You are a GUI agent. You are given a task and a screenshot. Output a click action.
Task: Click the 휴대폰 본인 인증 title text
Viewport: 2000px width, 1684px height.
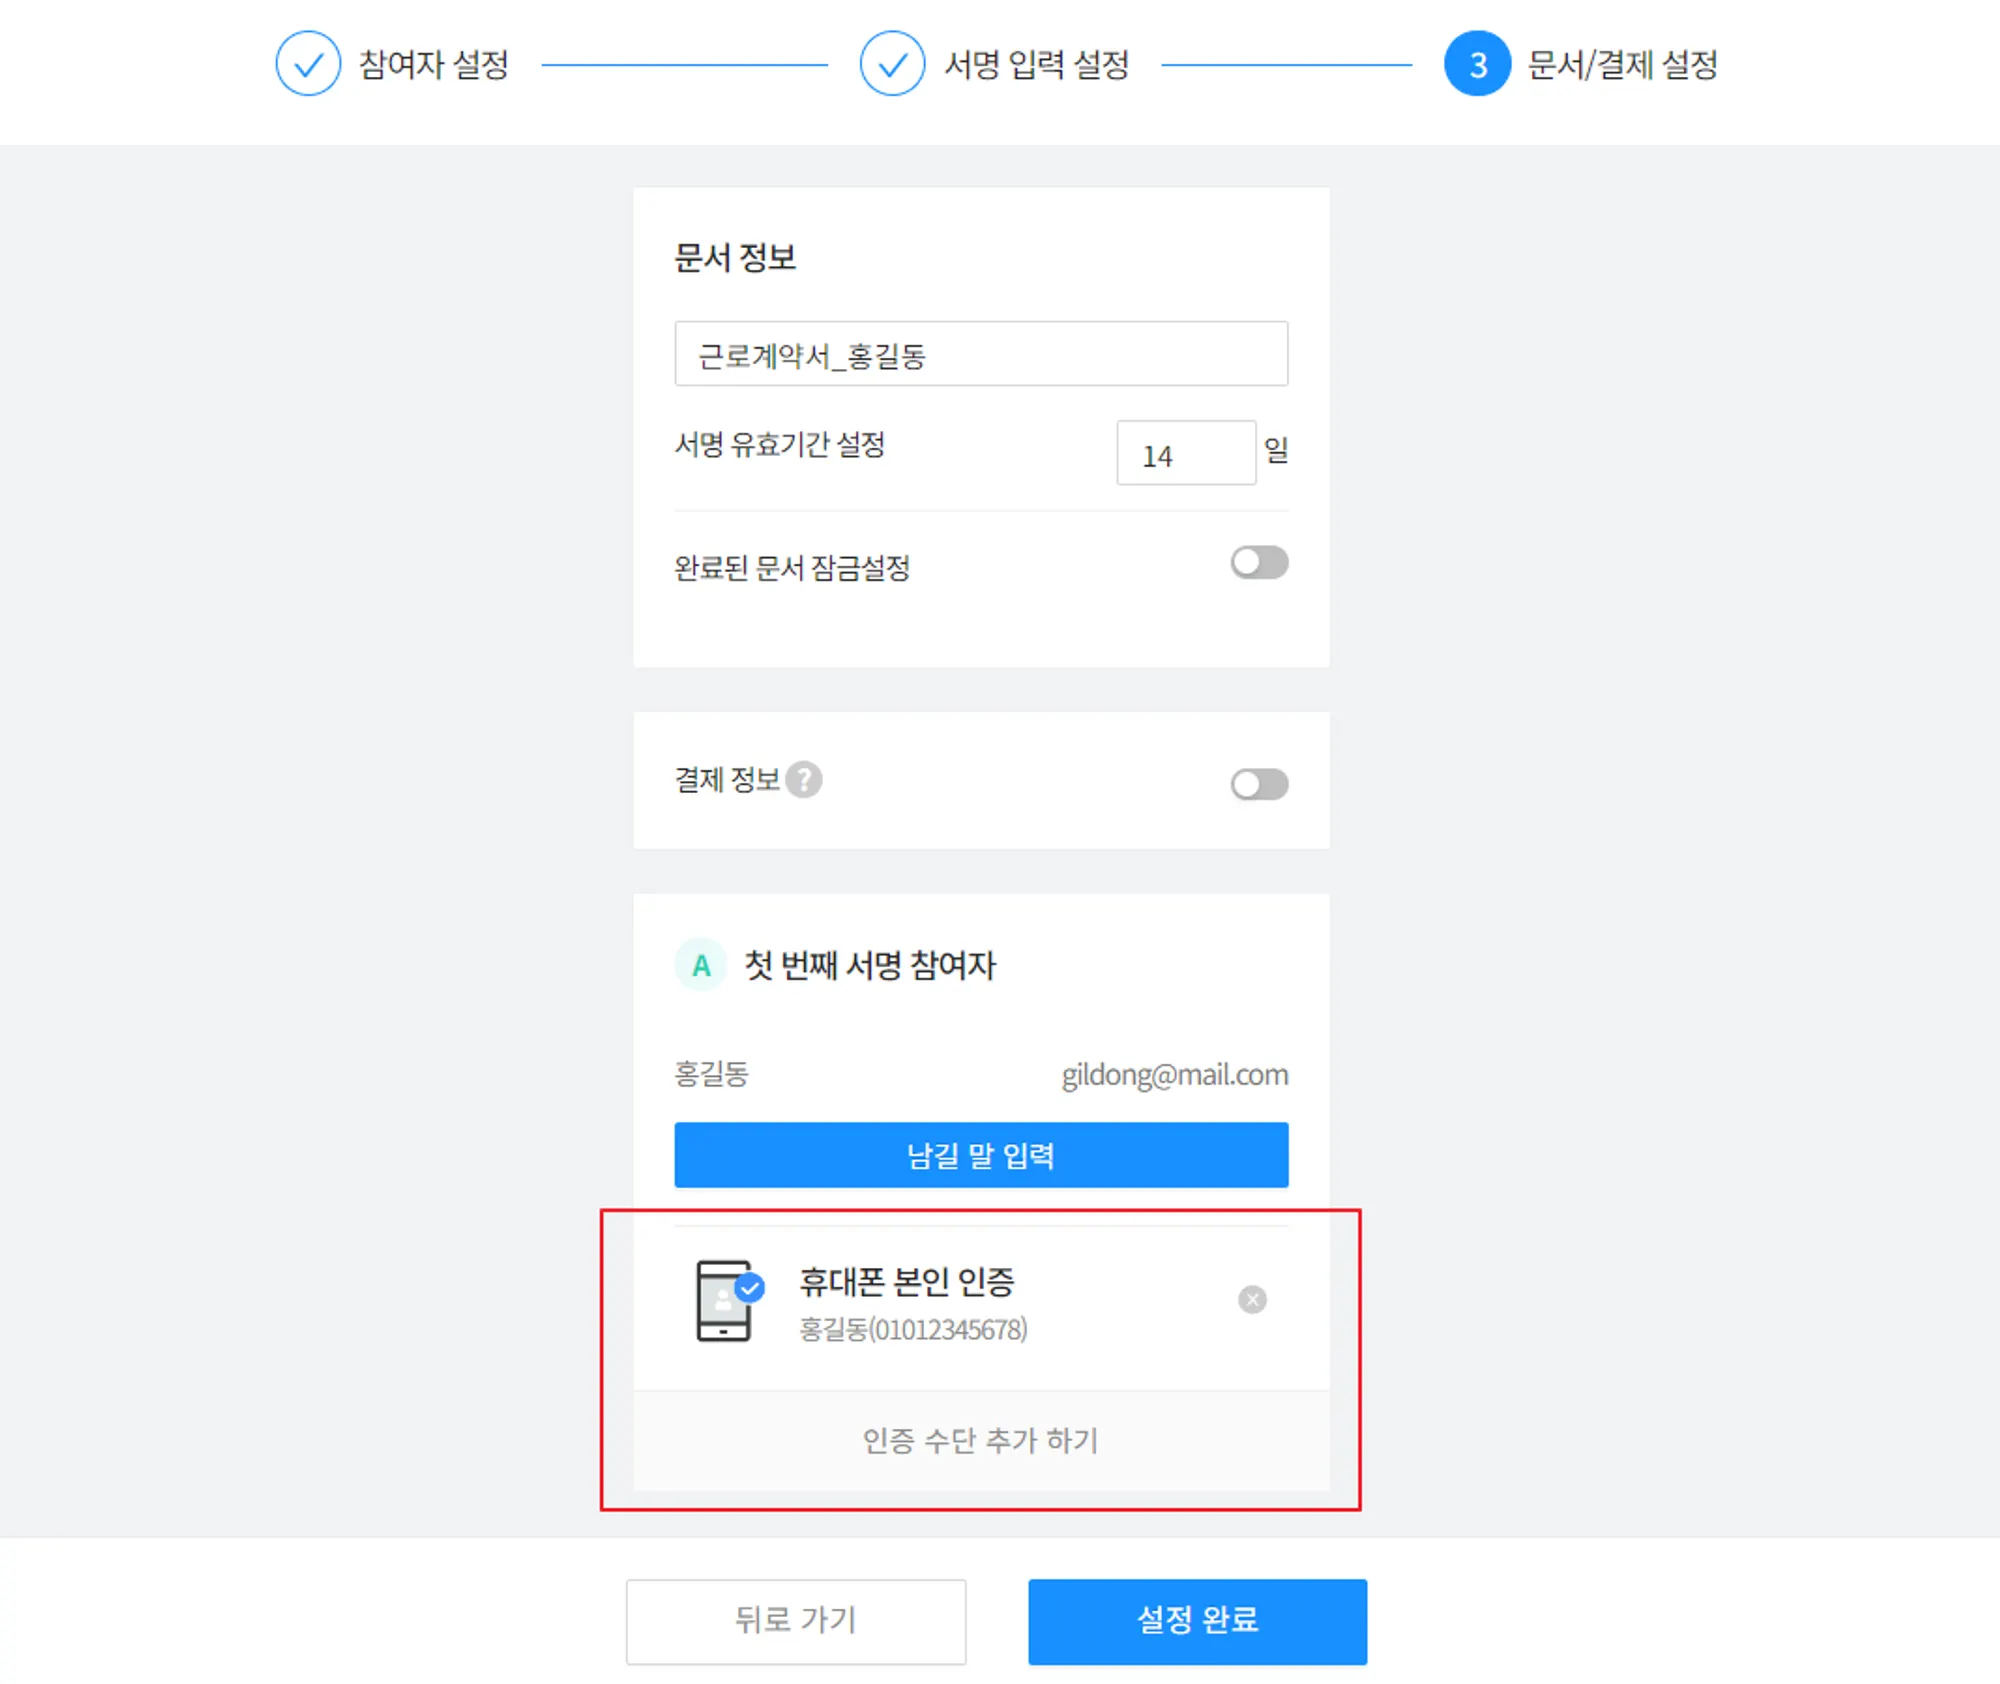coord(906,1282)
